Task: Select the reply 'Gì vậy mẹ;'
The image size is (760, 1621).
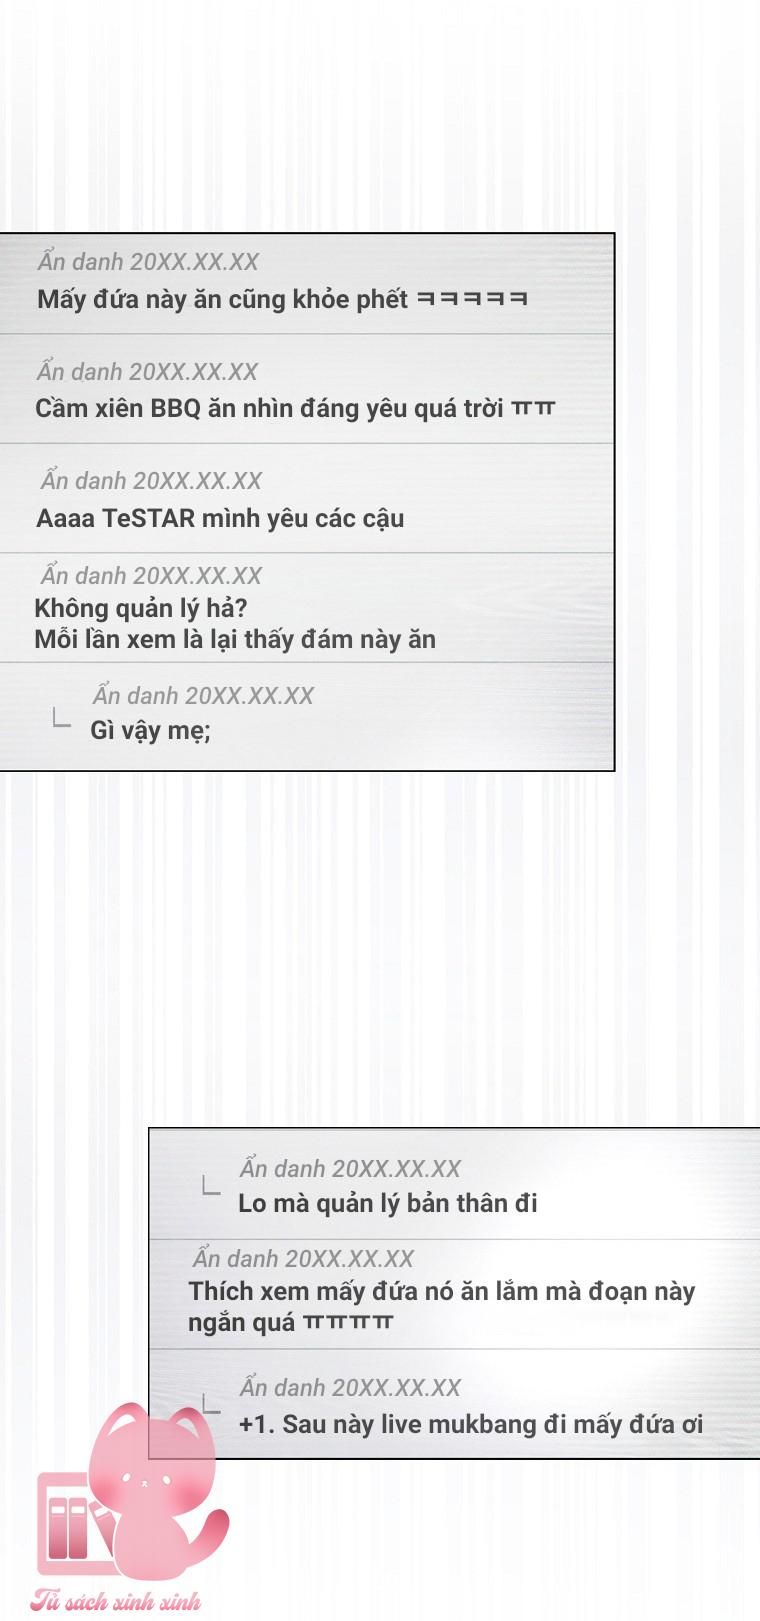Action: (151, 730)
